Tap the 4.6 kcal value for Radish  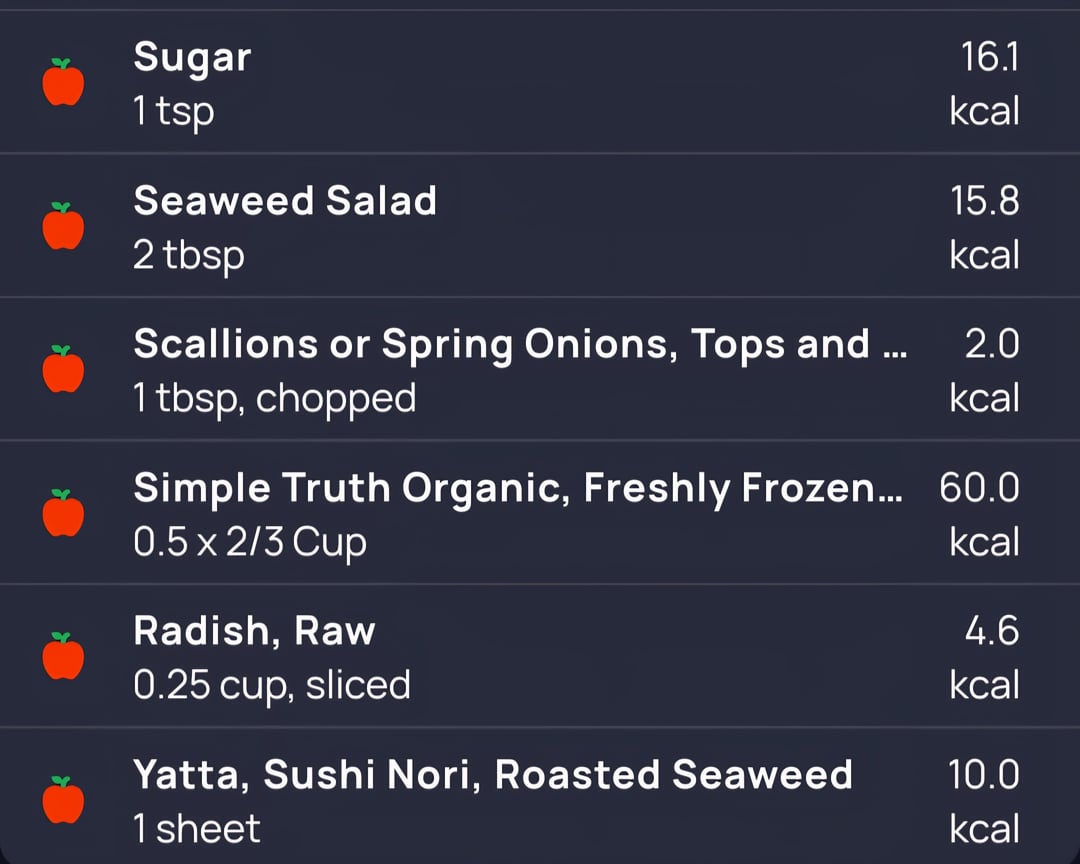(x=991, y=632)
